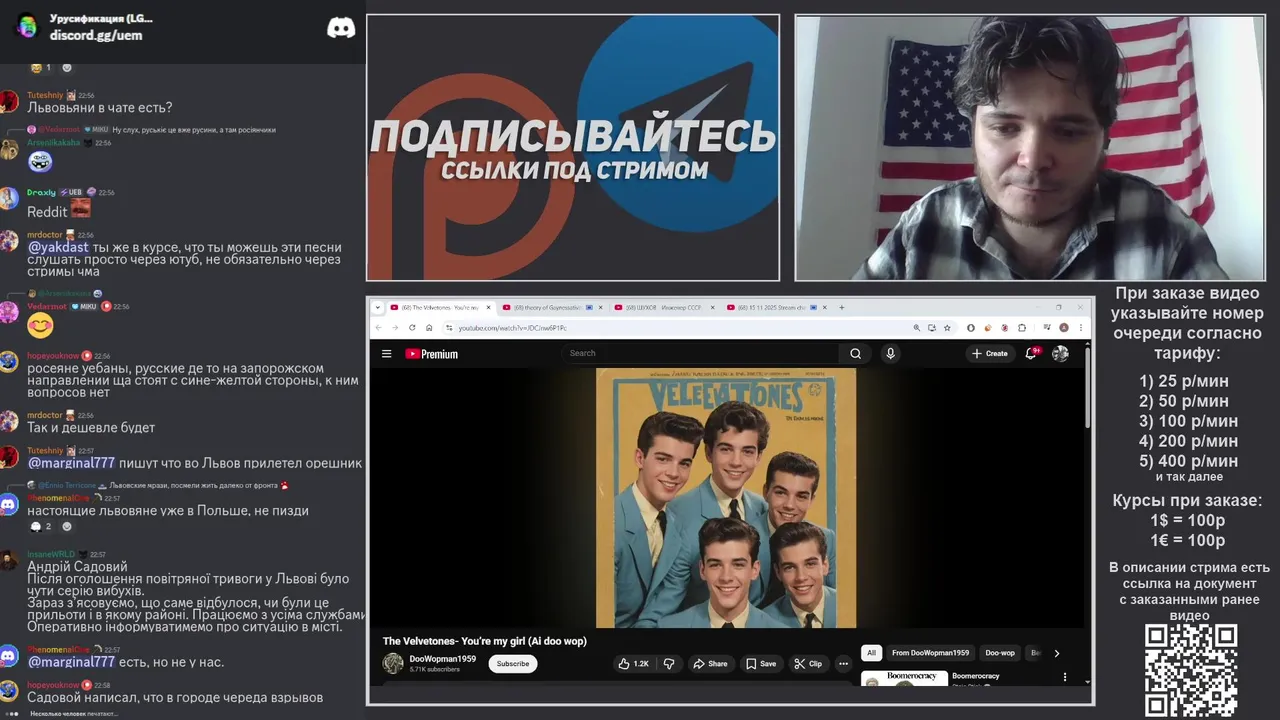
Task: Close the Velvetones browser tab
Action: [x=489, y=307]
